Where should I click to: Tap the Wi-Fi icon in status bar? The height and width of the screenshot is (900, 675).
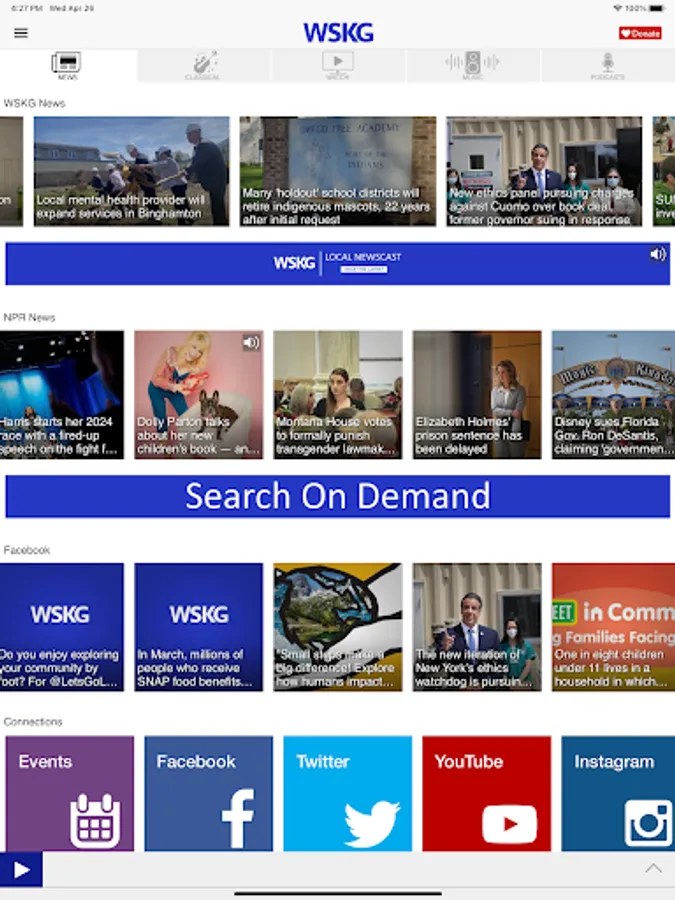click(x=618, y=9)
